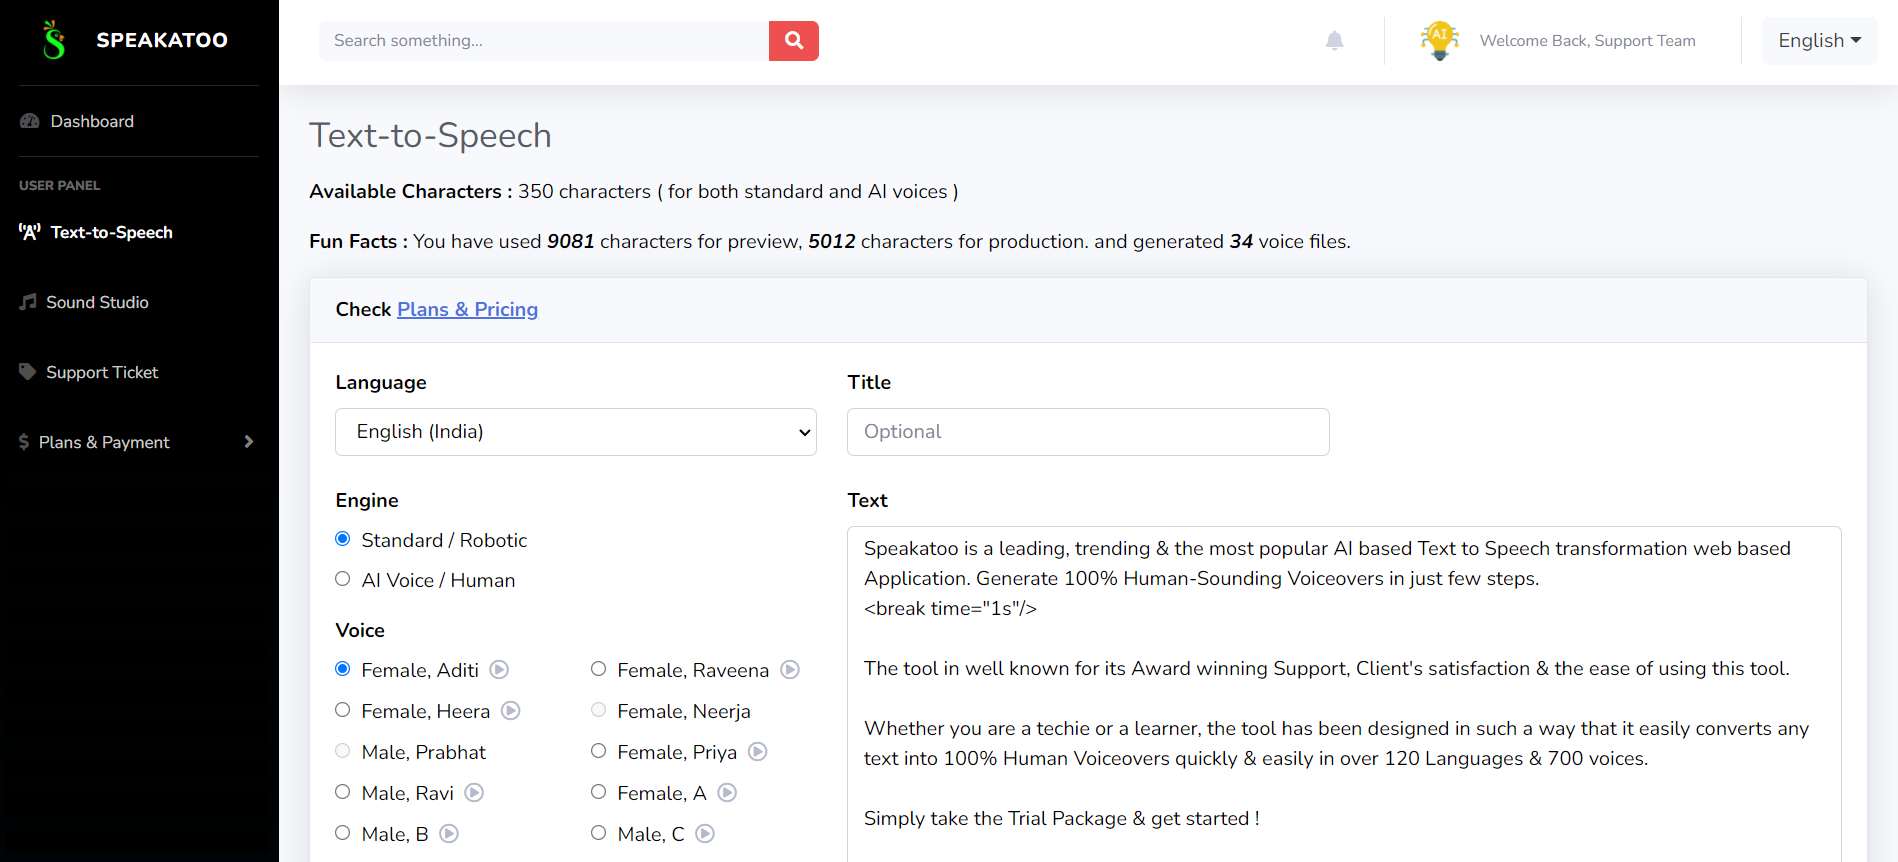Click the SPEAKATOO brand name
This screenshot has height=862, width=1898.
pyautogui.click(x=162, y=40)
